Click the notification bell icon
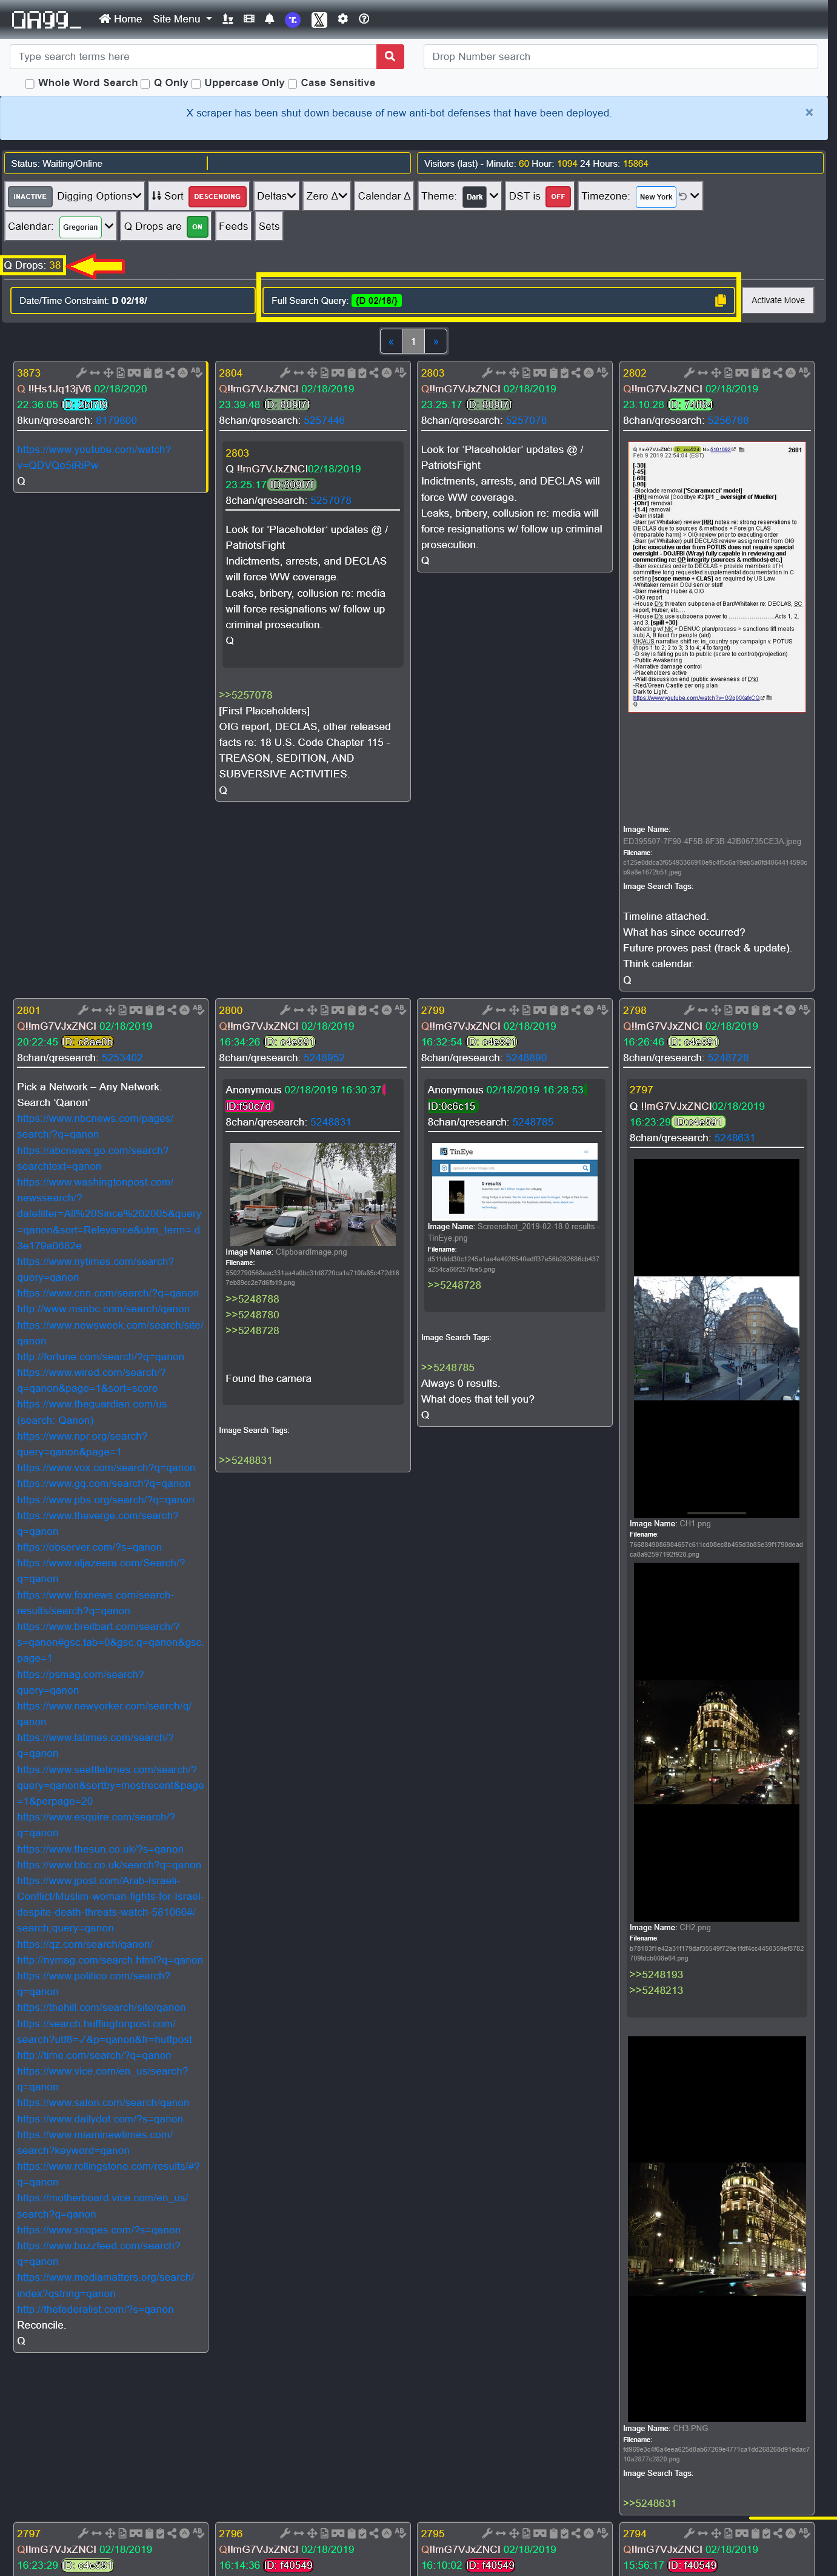The height and width of the screenshot is (2576, 837). coord(269,19)
